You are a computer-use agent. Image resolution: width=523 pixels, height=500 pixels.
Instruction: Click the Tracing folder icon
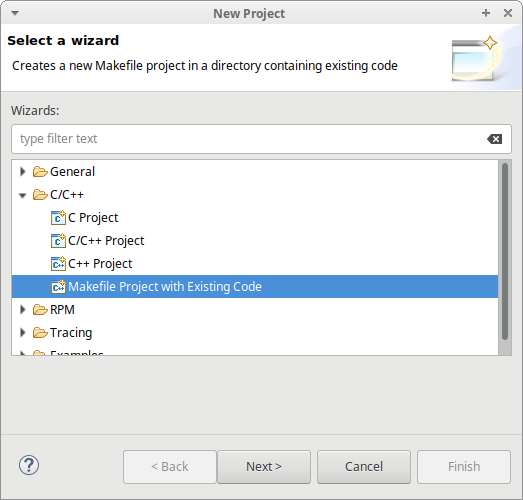click(x=40, y=333)
